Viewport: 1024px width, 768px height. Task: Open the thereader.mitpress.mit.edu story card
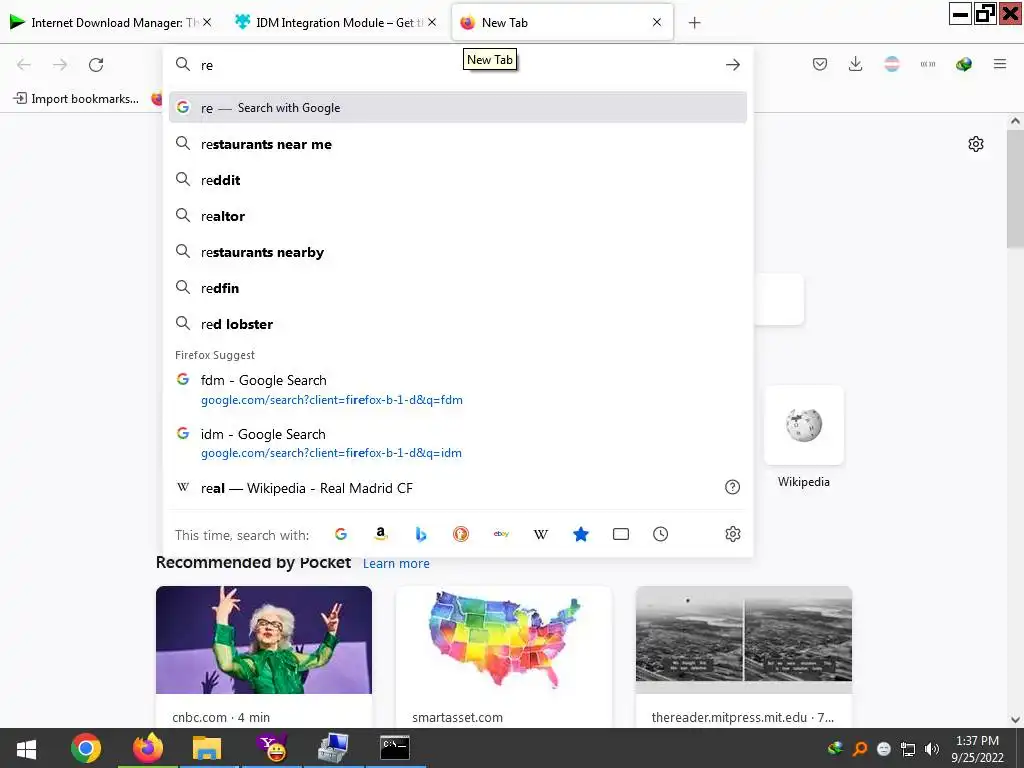pos(744,656)
